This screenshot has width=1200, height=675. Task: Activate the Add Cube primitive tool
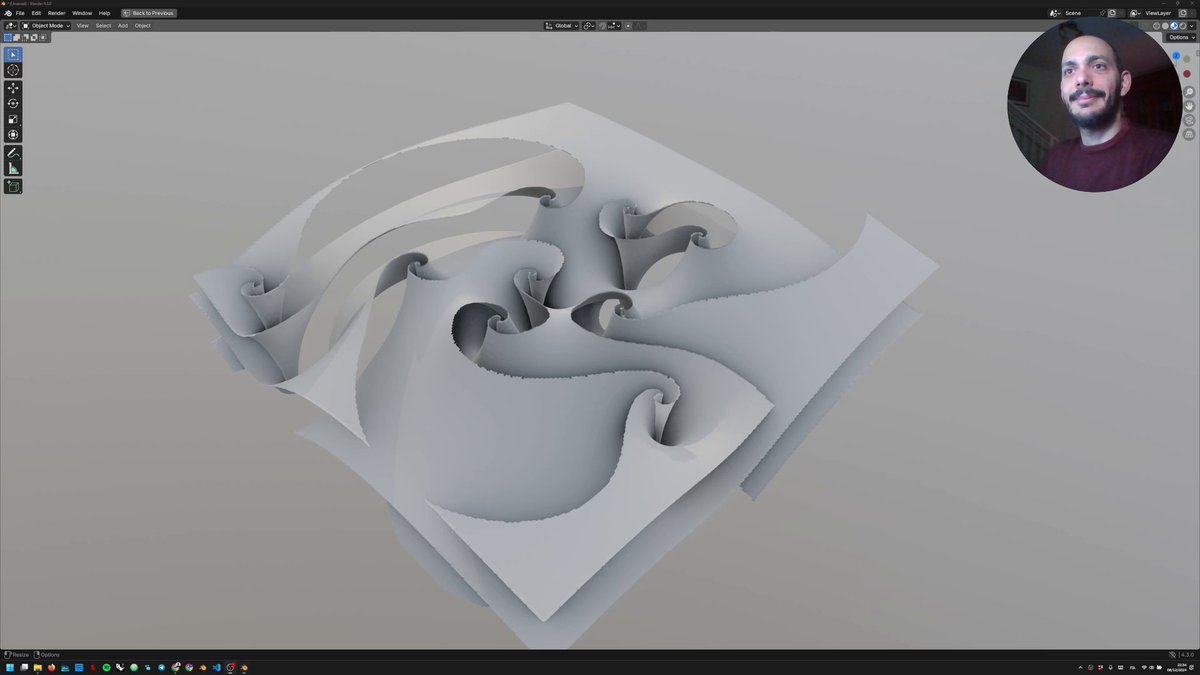click(13, 186)
